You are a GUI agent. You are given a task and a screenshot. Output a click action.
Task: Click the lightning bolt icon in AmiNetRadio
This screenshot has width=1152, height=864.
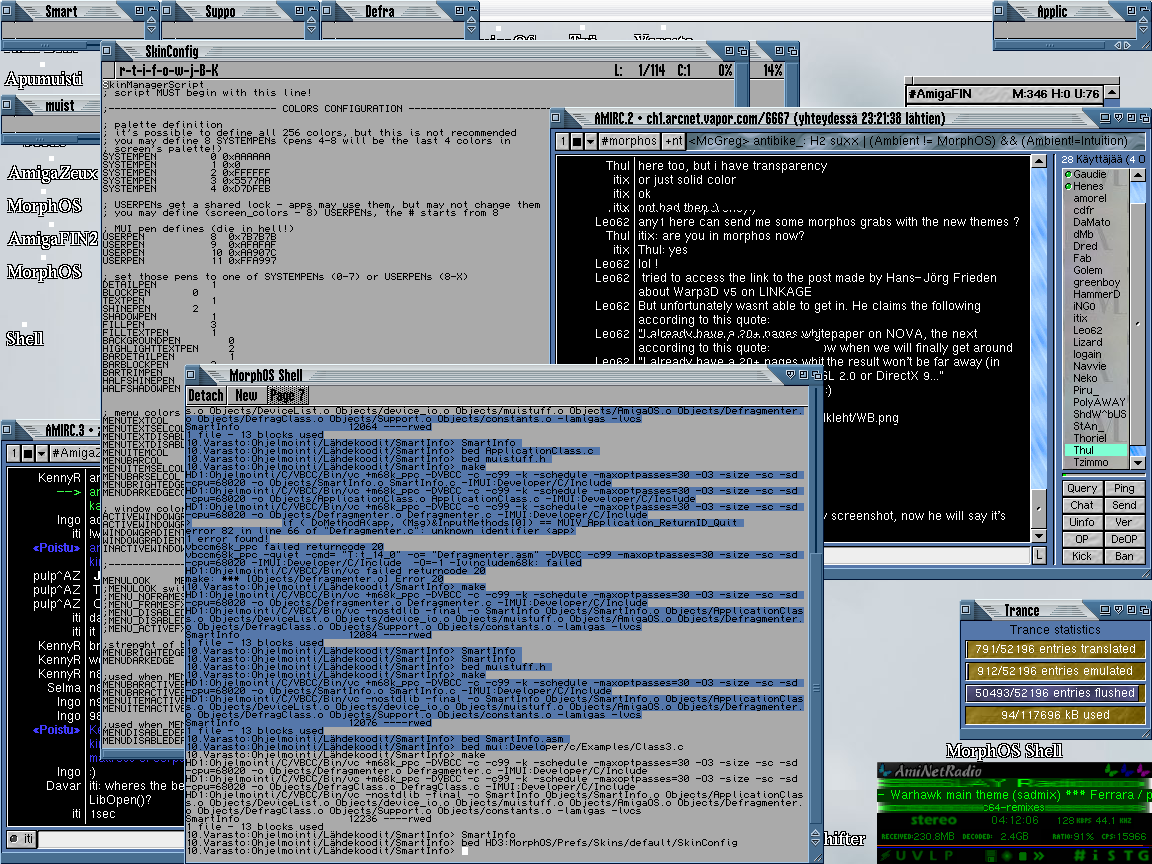tap(885, 856)
